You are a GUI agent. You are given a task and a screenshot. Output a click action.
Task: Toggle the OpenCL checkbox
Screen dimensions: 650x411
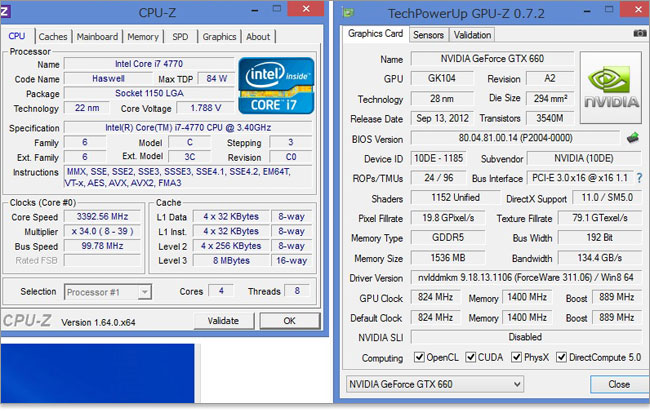(420, 357)
